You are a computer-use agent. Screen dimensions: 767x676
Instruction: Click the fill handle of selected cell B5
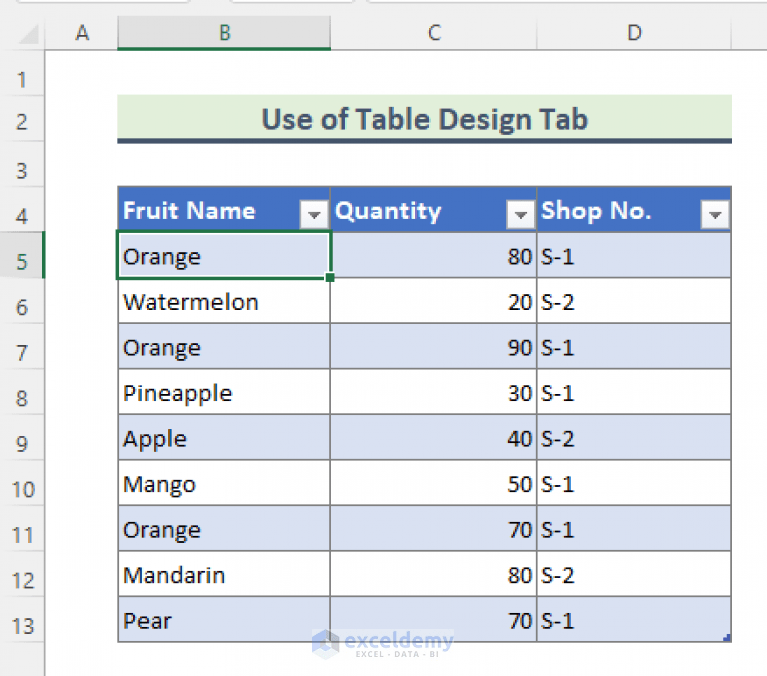(330, 277)
